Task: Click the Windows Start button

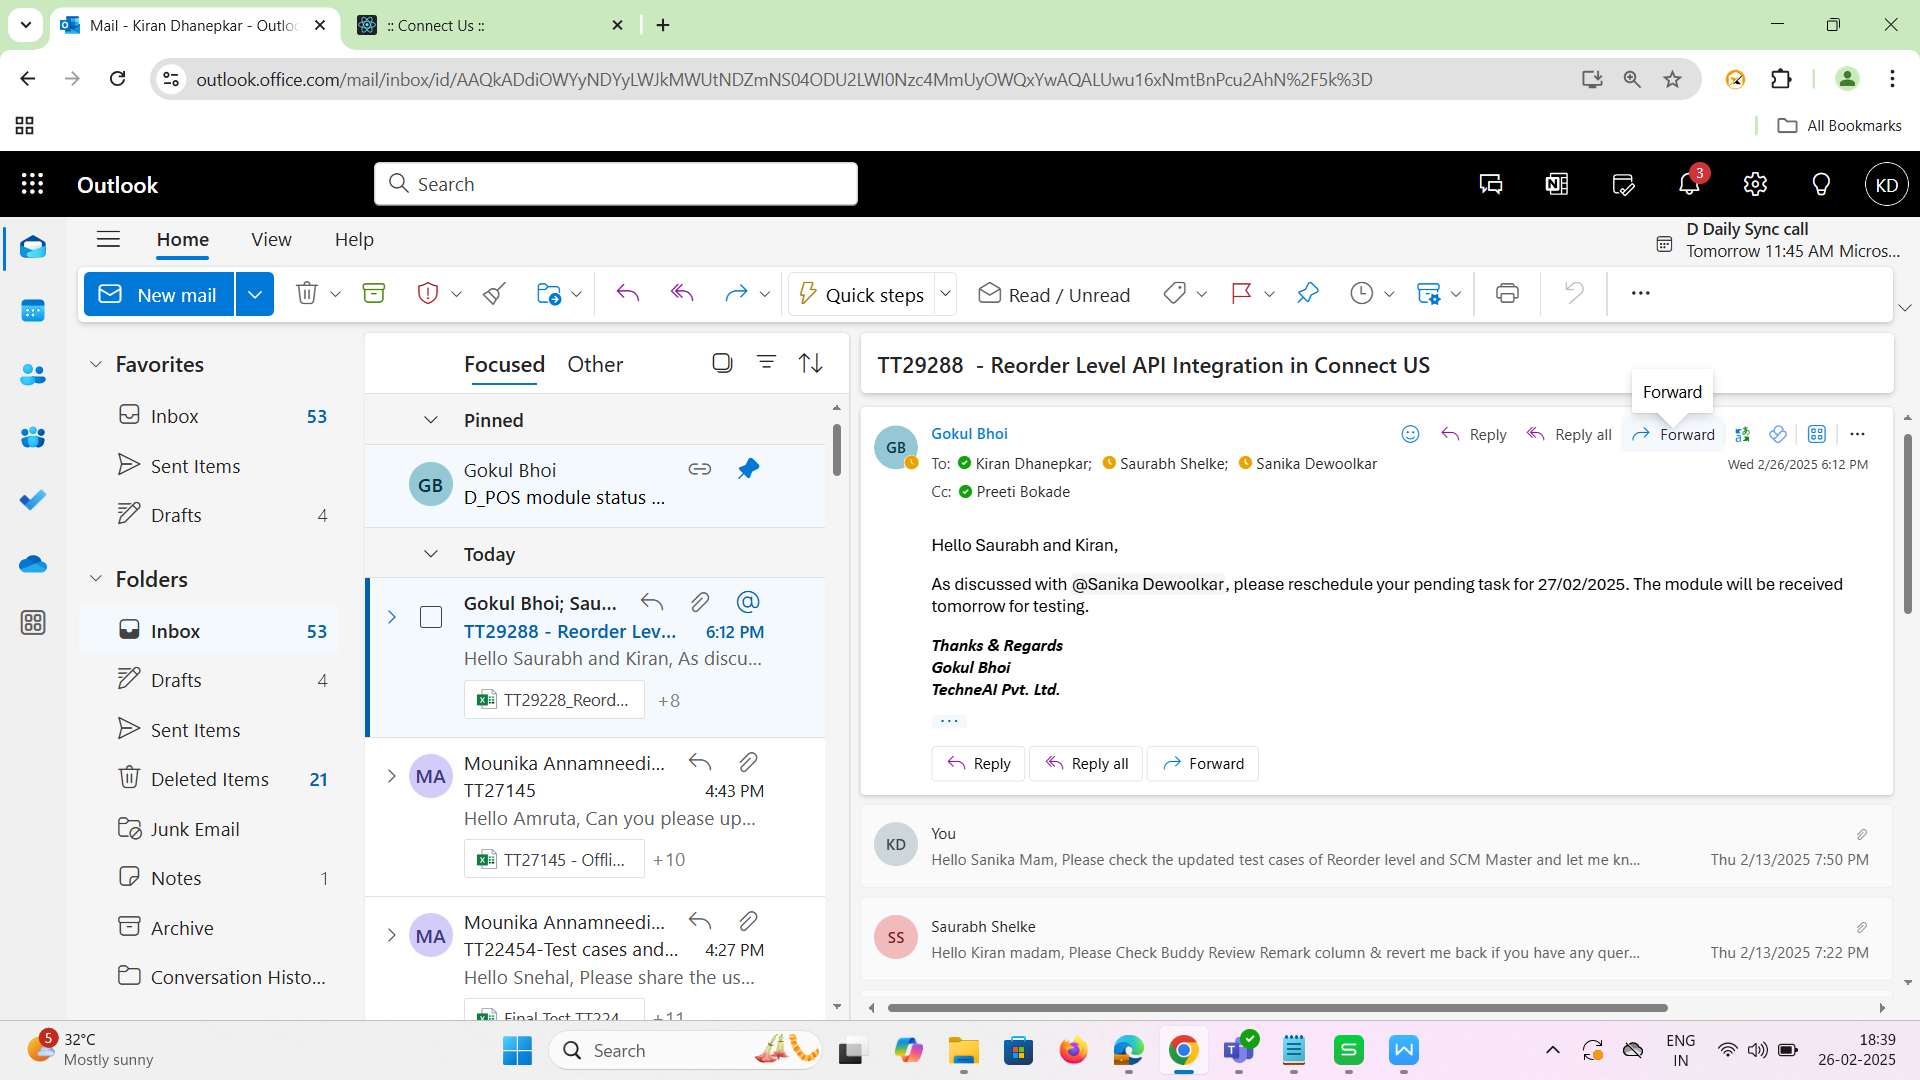Action: point(517,1050)
